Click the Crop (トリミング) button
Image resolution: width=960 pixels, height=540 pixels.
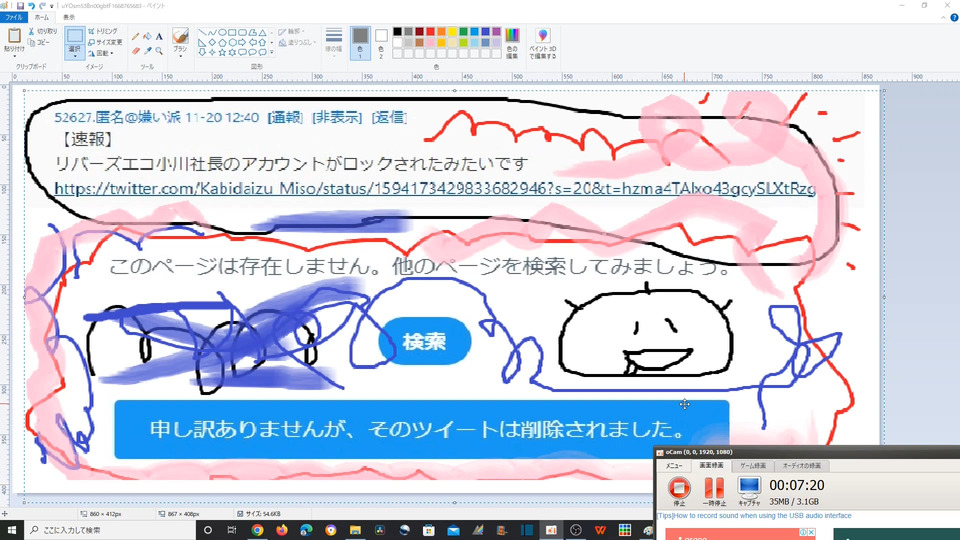103,31
